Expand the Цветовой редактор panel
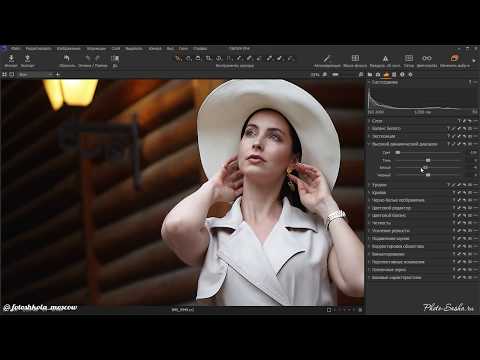The height and width of the screenshot is (360, 480). [369, 208]
